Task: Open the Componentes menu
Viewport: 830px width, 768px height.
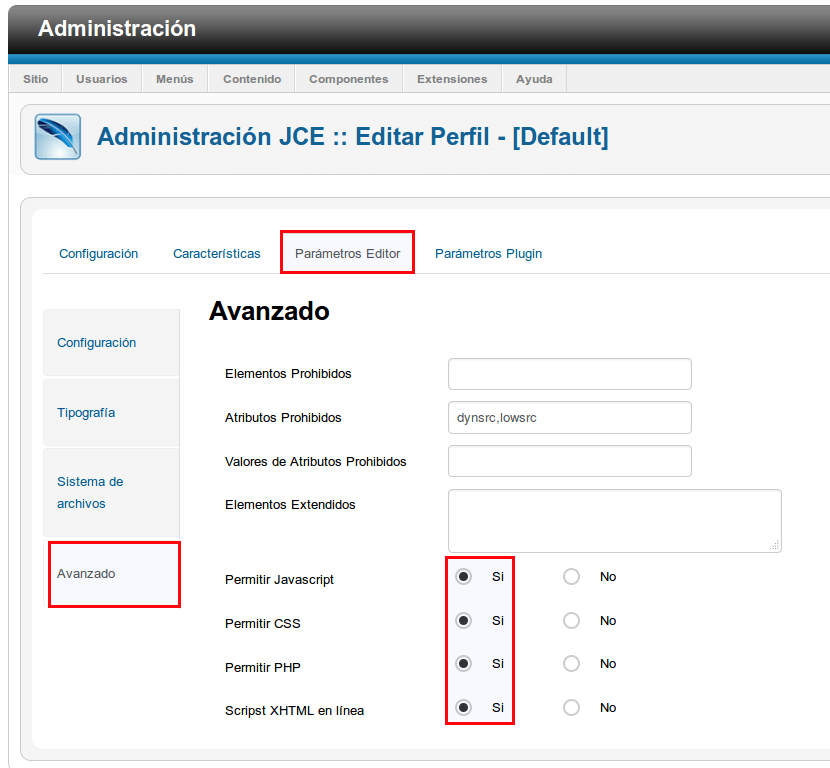Action: pyautogui.click(x=349, y=79)
